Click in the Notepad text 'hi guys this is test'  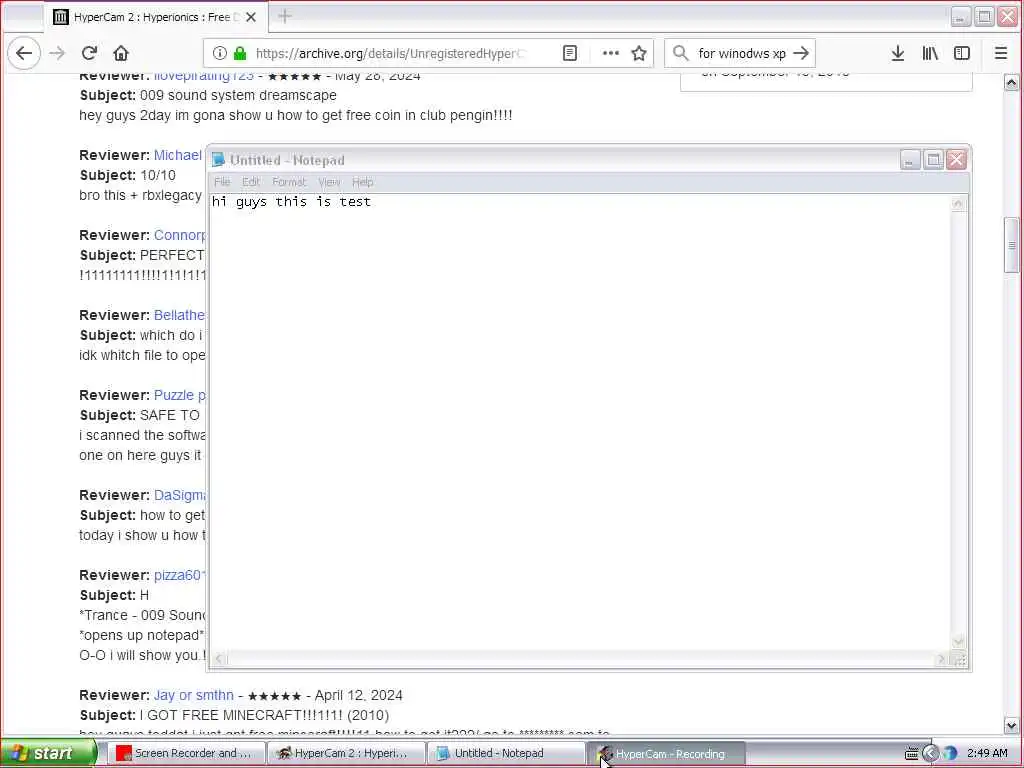coord(291,202)
